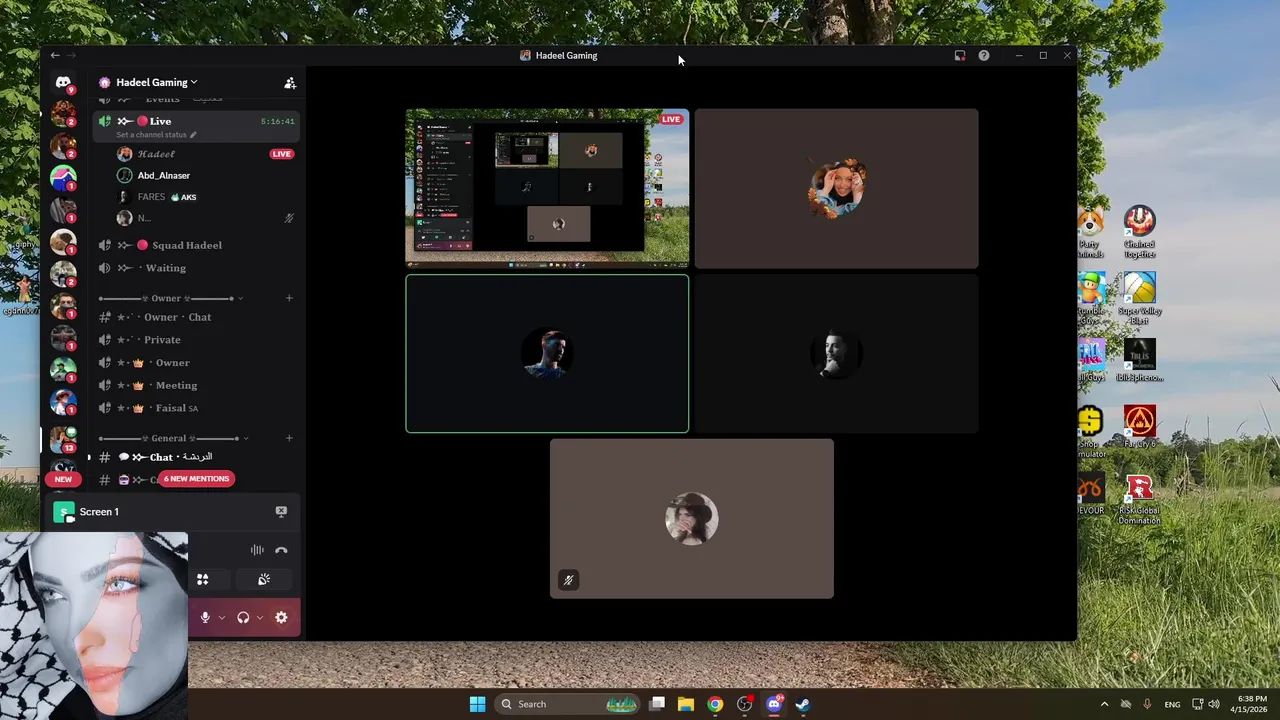1280x720 pixels.
Task: Open volume control in system tray
Action: click(x=1214, y=704)
